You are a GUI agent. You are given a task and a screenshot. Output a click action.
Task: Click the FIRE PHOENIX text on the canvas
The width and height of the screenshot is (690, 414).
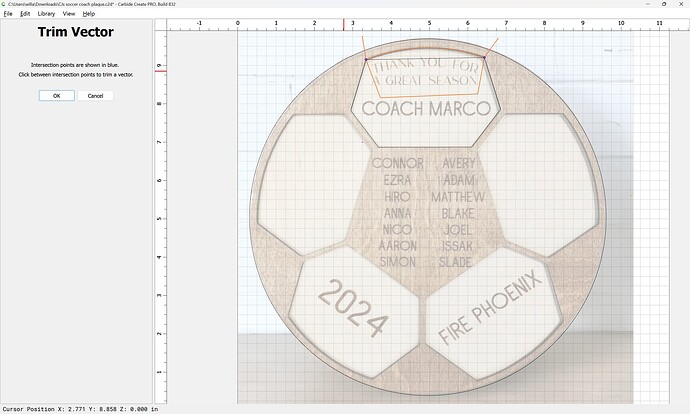click(490, 307)
